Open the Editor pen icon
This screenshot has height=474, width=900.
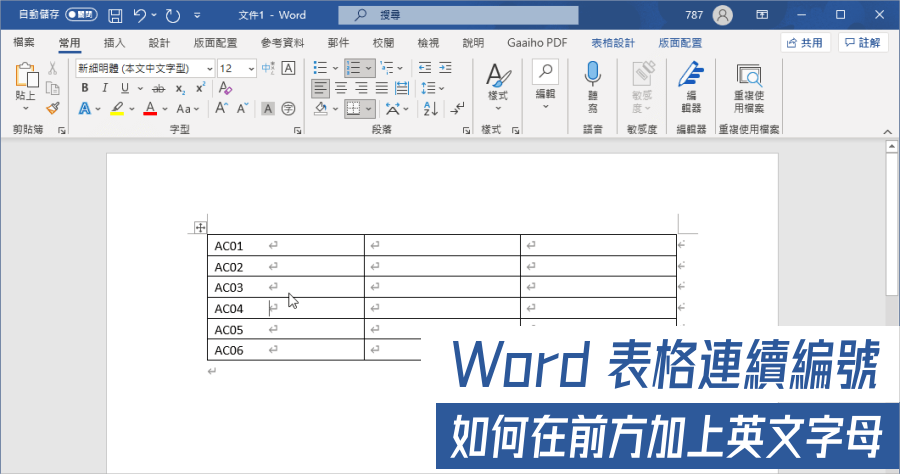tap(691, 75)
